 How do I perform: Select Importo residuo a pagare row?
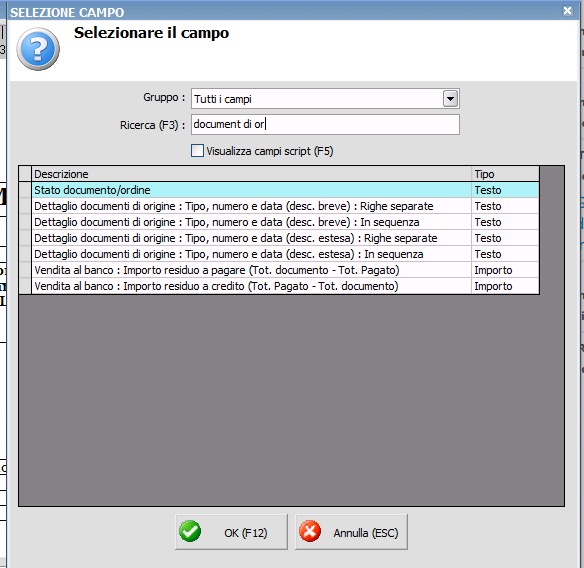285,270
